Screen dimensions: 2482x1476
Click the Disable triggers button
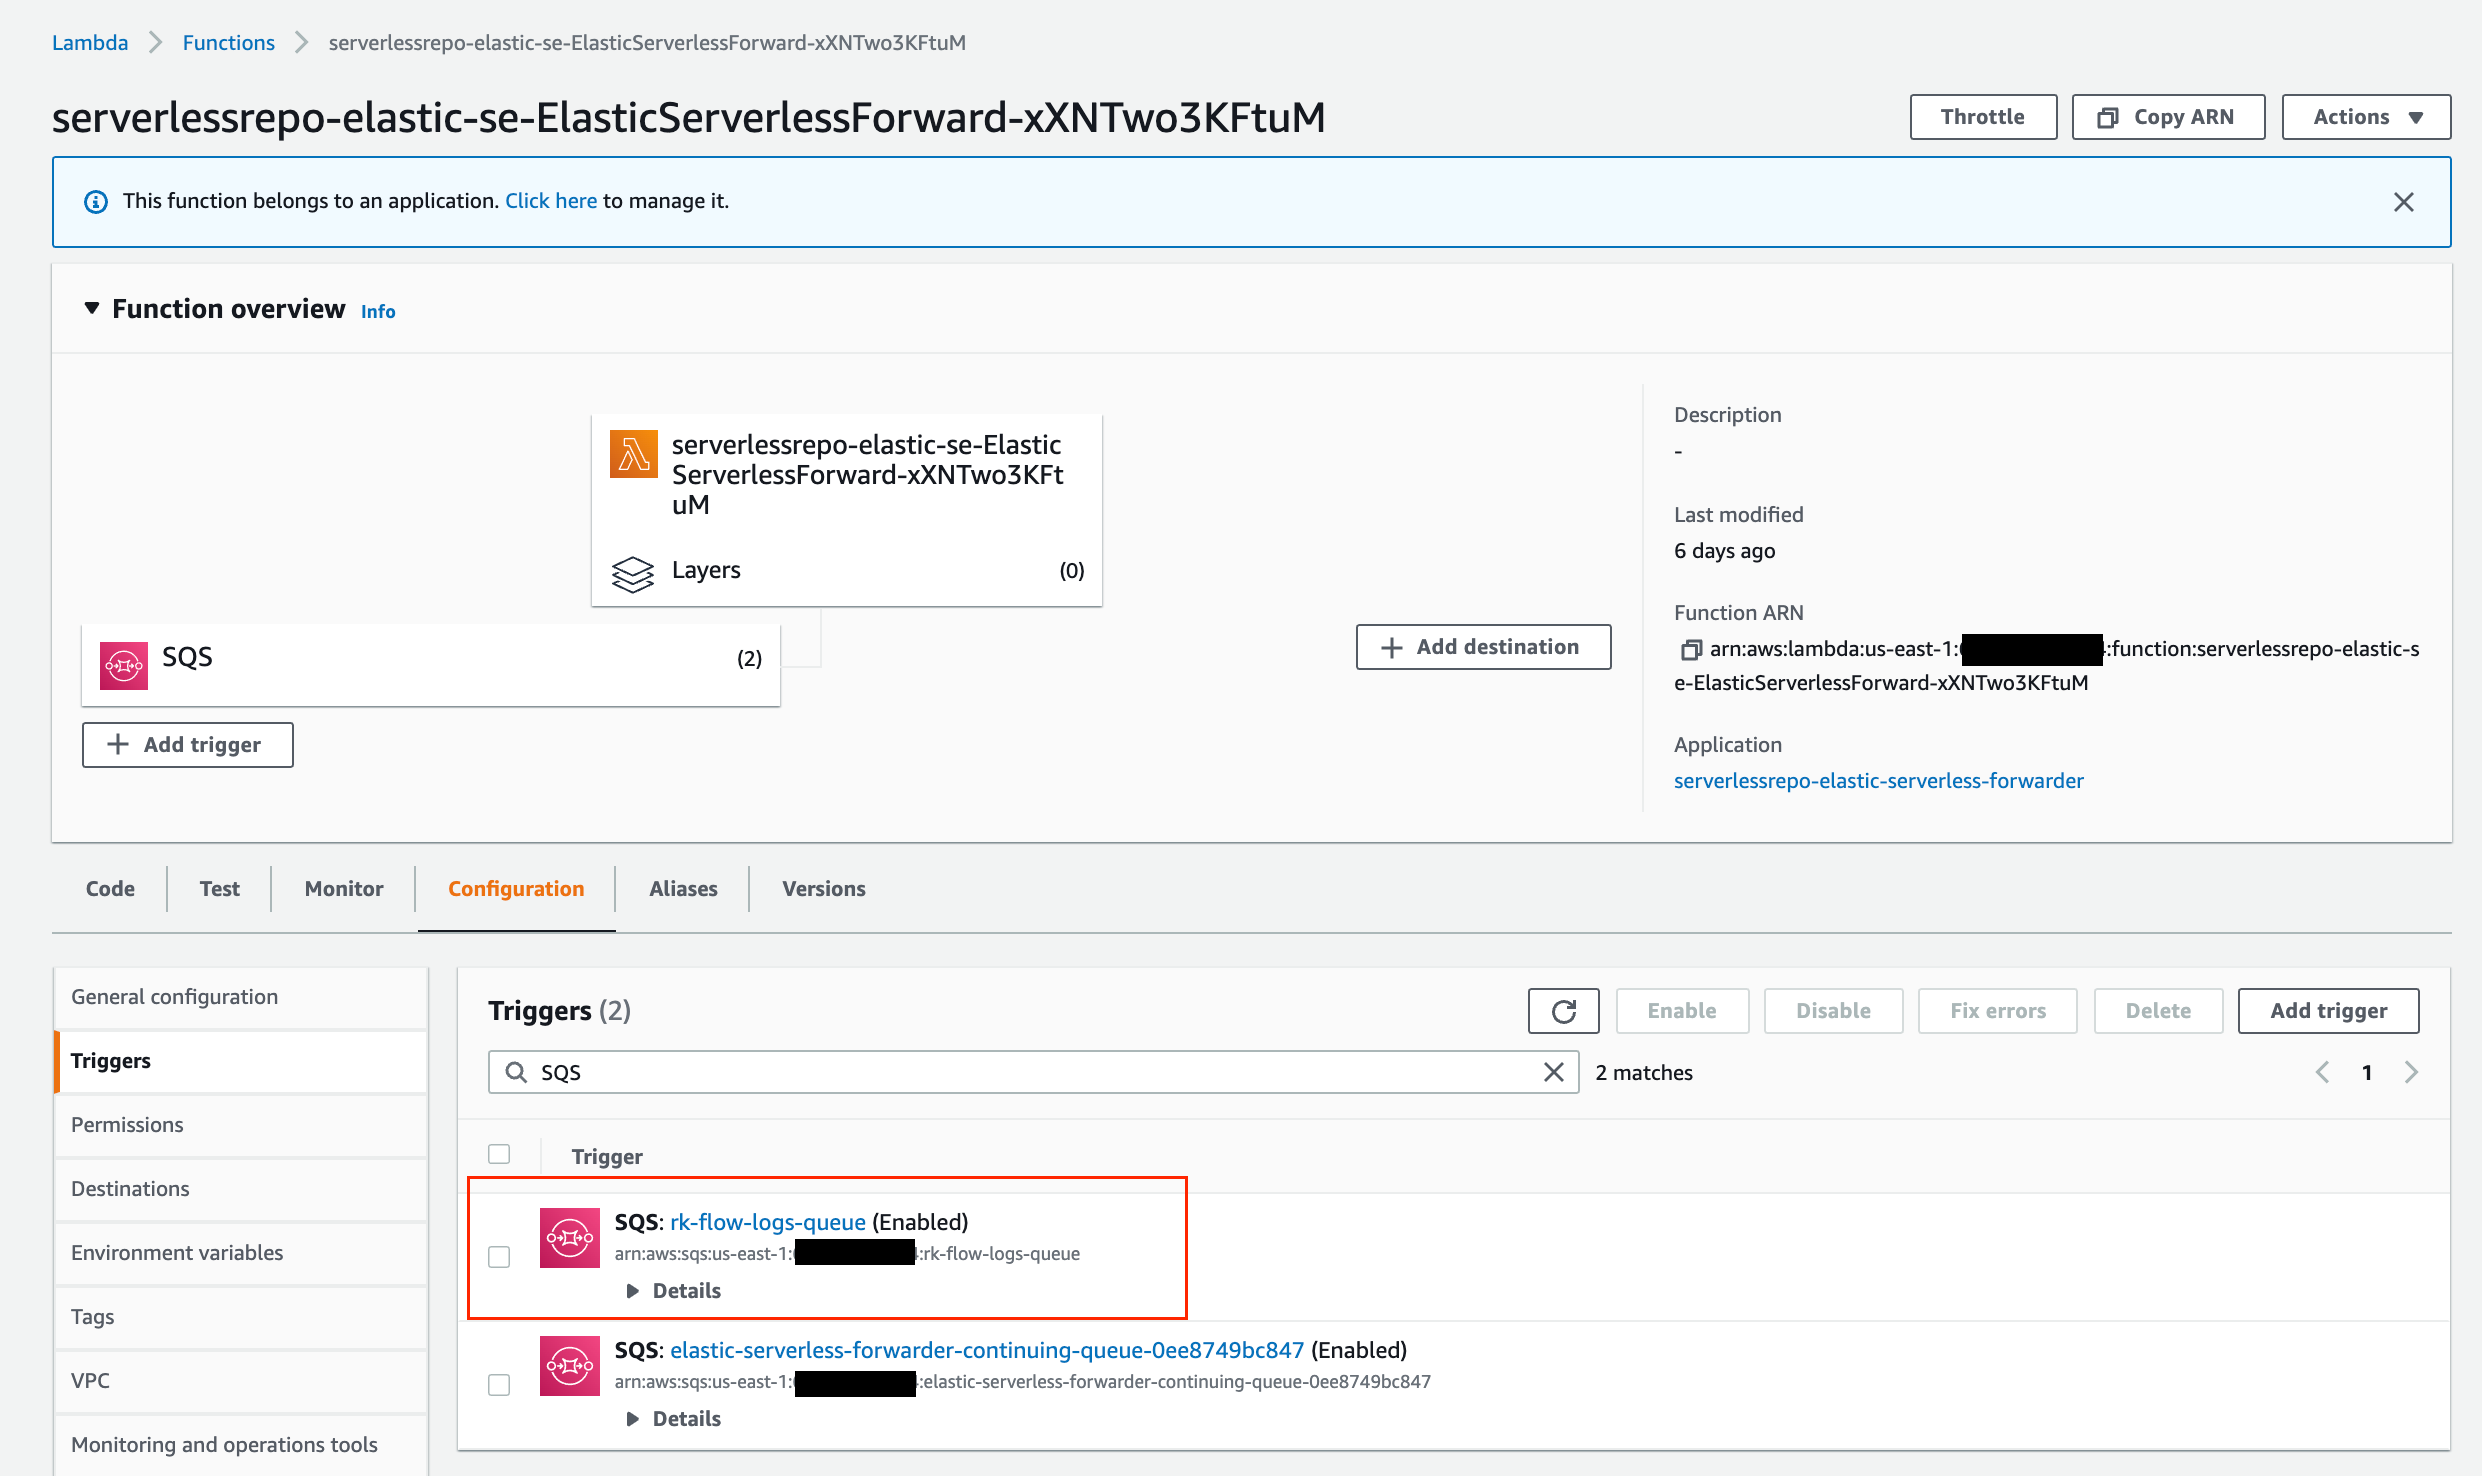(x=1833, y=1011)
